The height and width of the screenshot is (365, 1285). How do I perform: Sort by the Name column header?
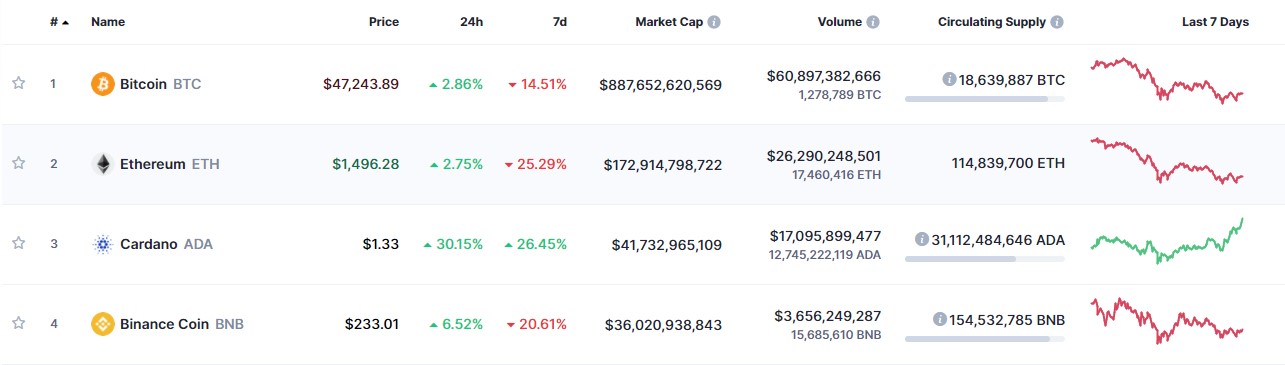pyautogui.click(x=108, y=22)
